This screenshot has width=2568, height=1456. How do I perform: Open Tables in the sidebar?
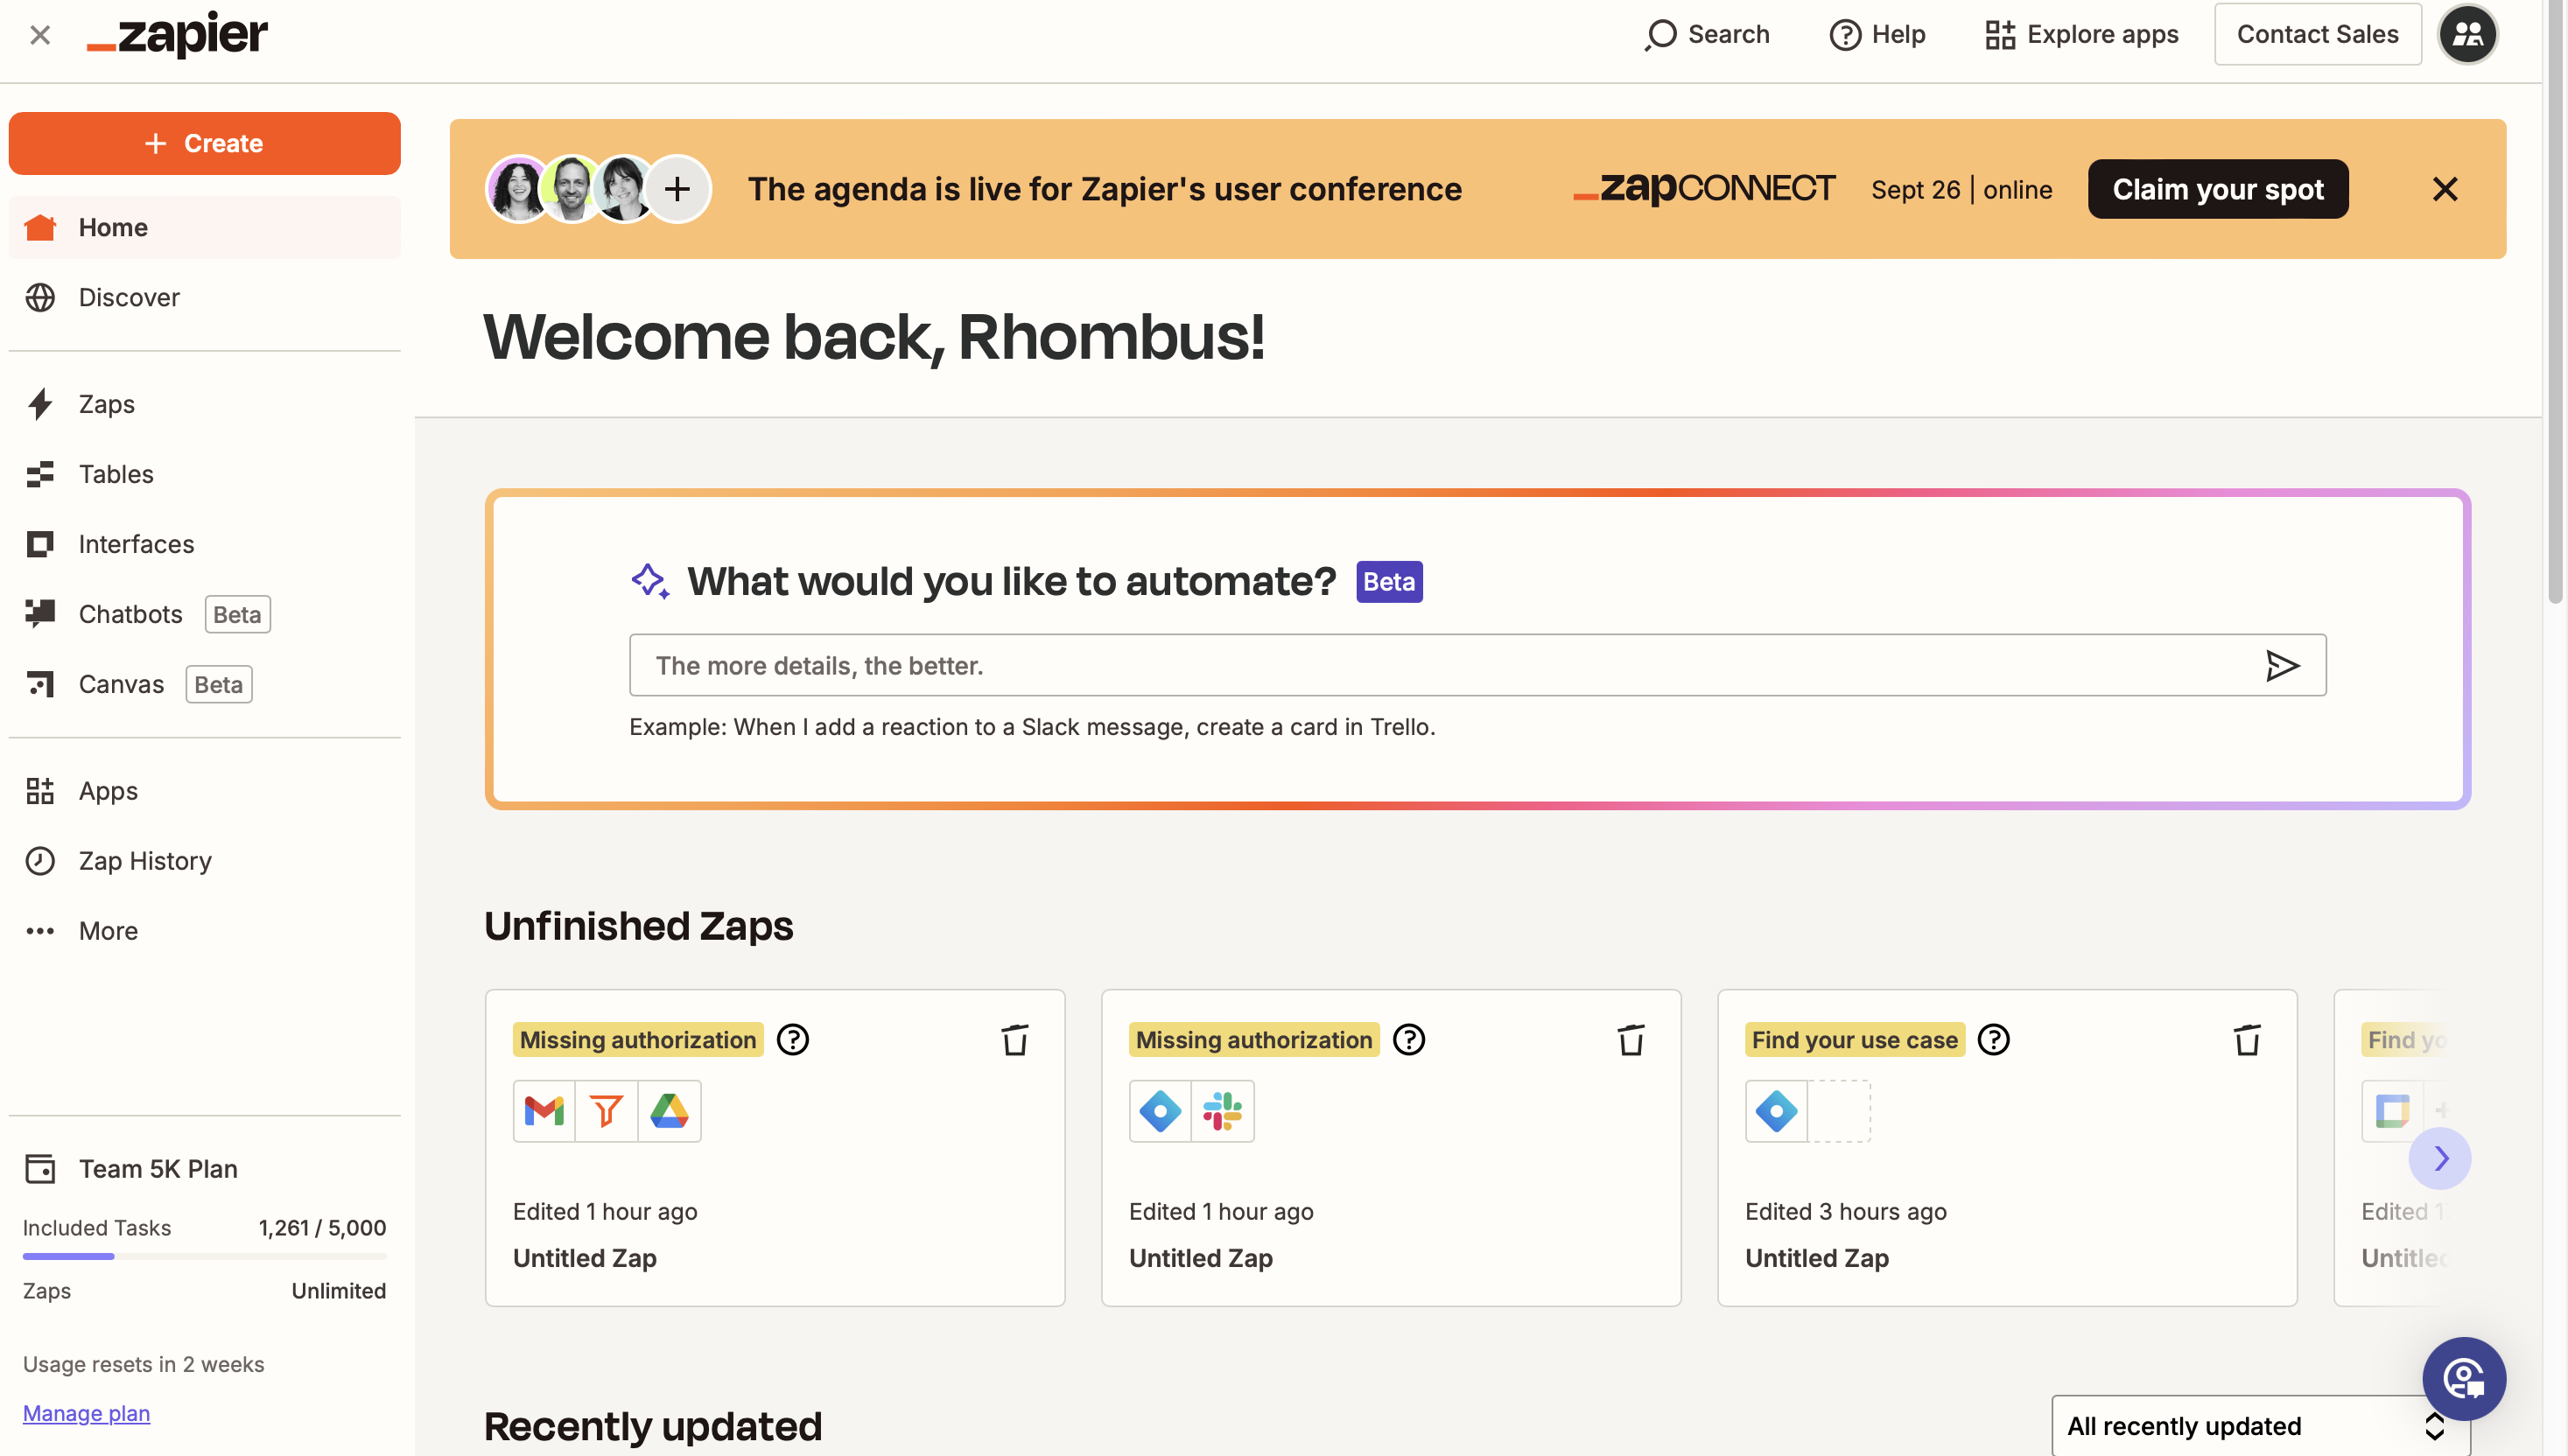[204, 474]
